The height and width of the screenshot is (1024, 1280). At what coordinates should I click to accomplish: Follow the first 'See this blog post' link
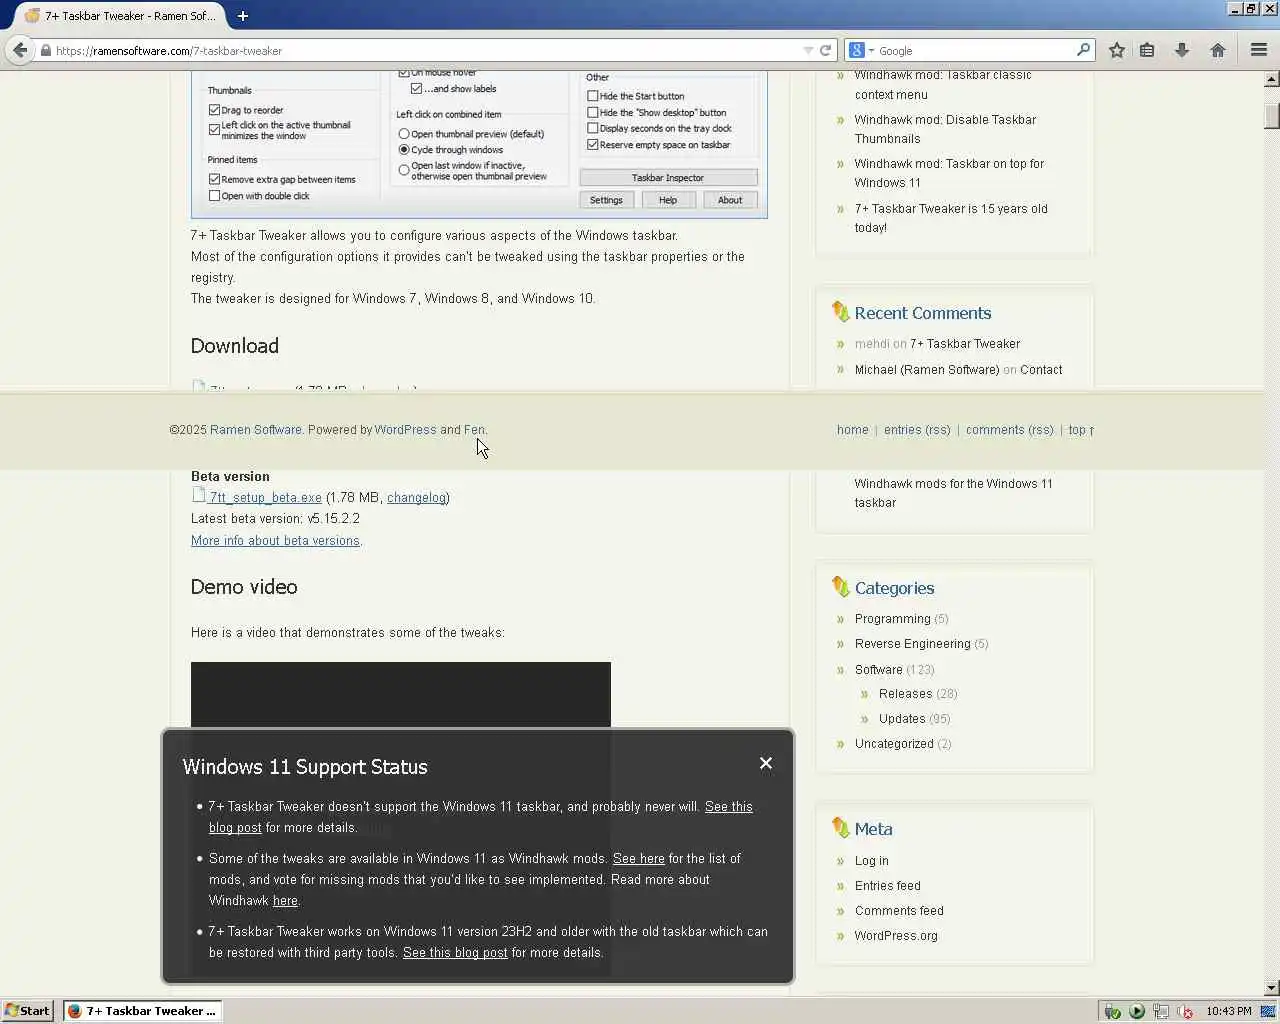[729, 806]
